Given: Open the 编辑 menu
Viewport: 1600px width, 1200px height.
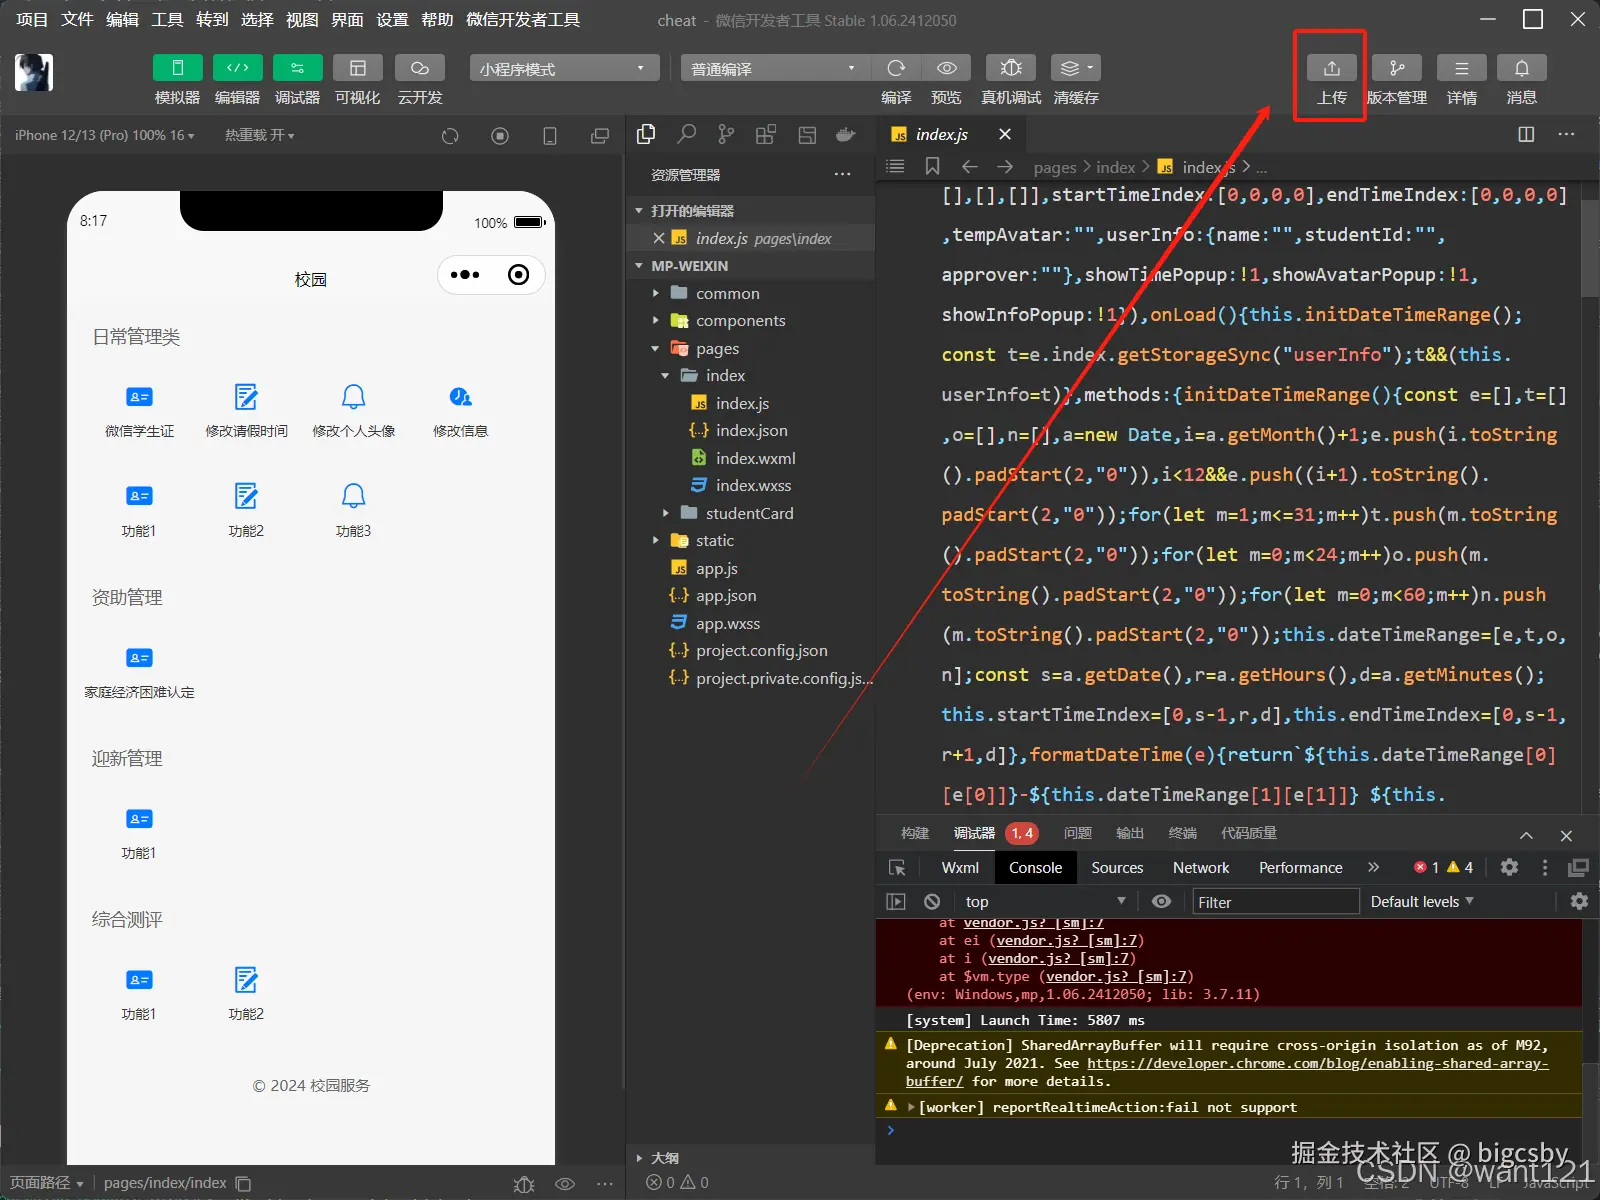Looking at the screenshot, I should 122,20.
